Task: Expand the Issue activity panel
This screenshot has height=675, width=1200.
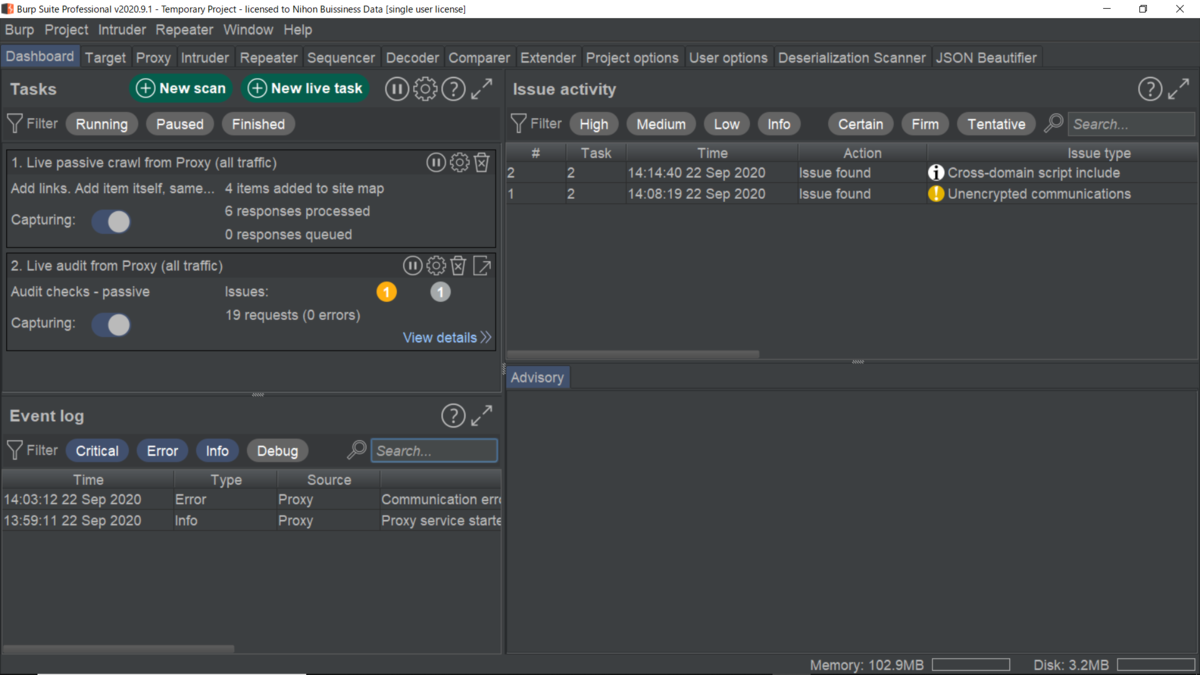Action: point(1179,89)
